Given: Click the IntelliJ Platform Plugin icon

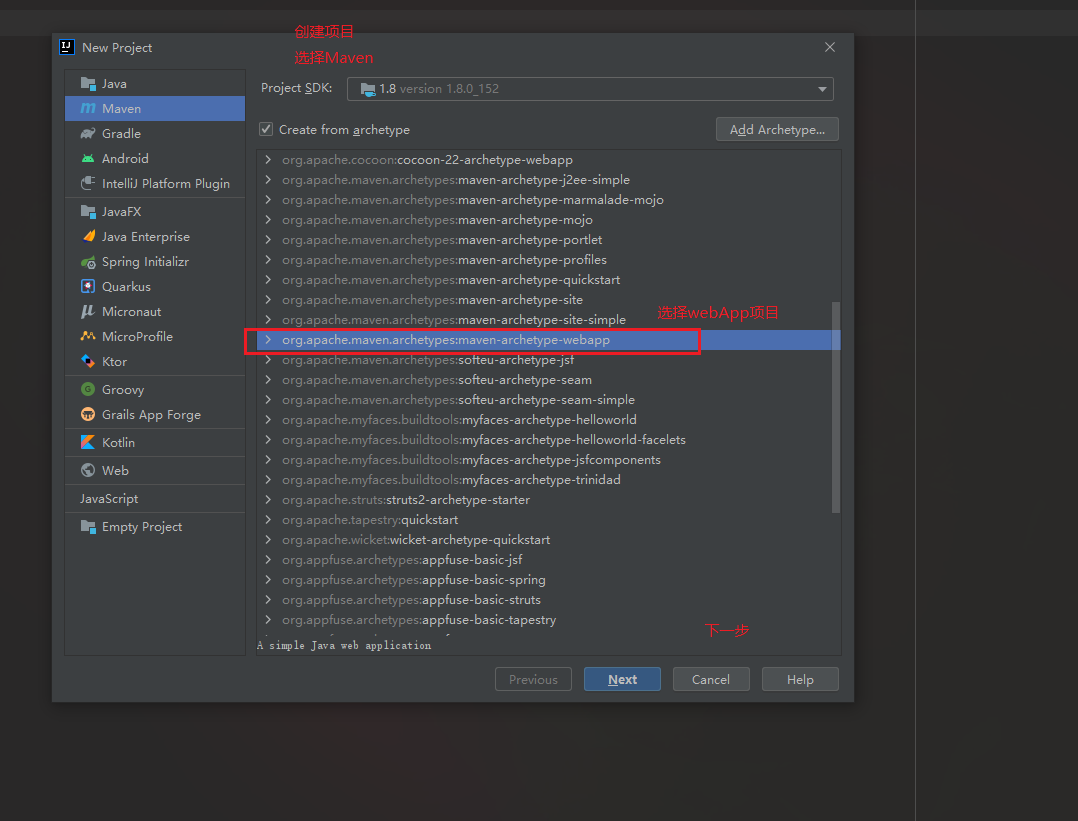Looking at the screenshot, I should point(88,183).
